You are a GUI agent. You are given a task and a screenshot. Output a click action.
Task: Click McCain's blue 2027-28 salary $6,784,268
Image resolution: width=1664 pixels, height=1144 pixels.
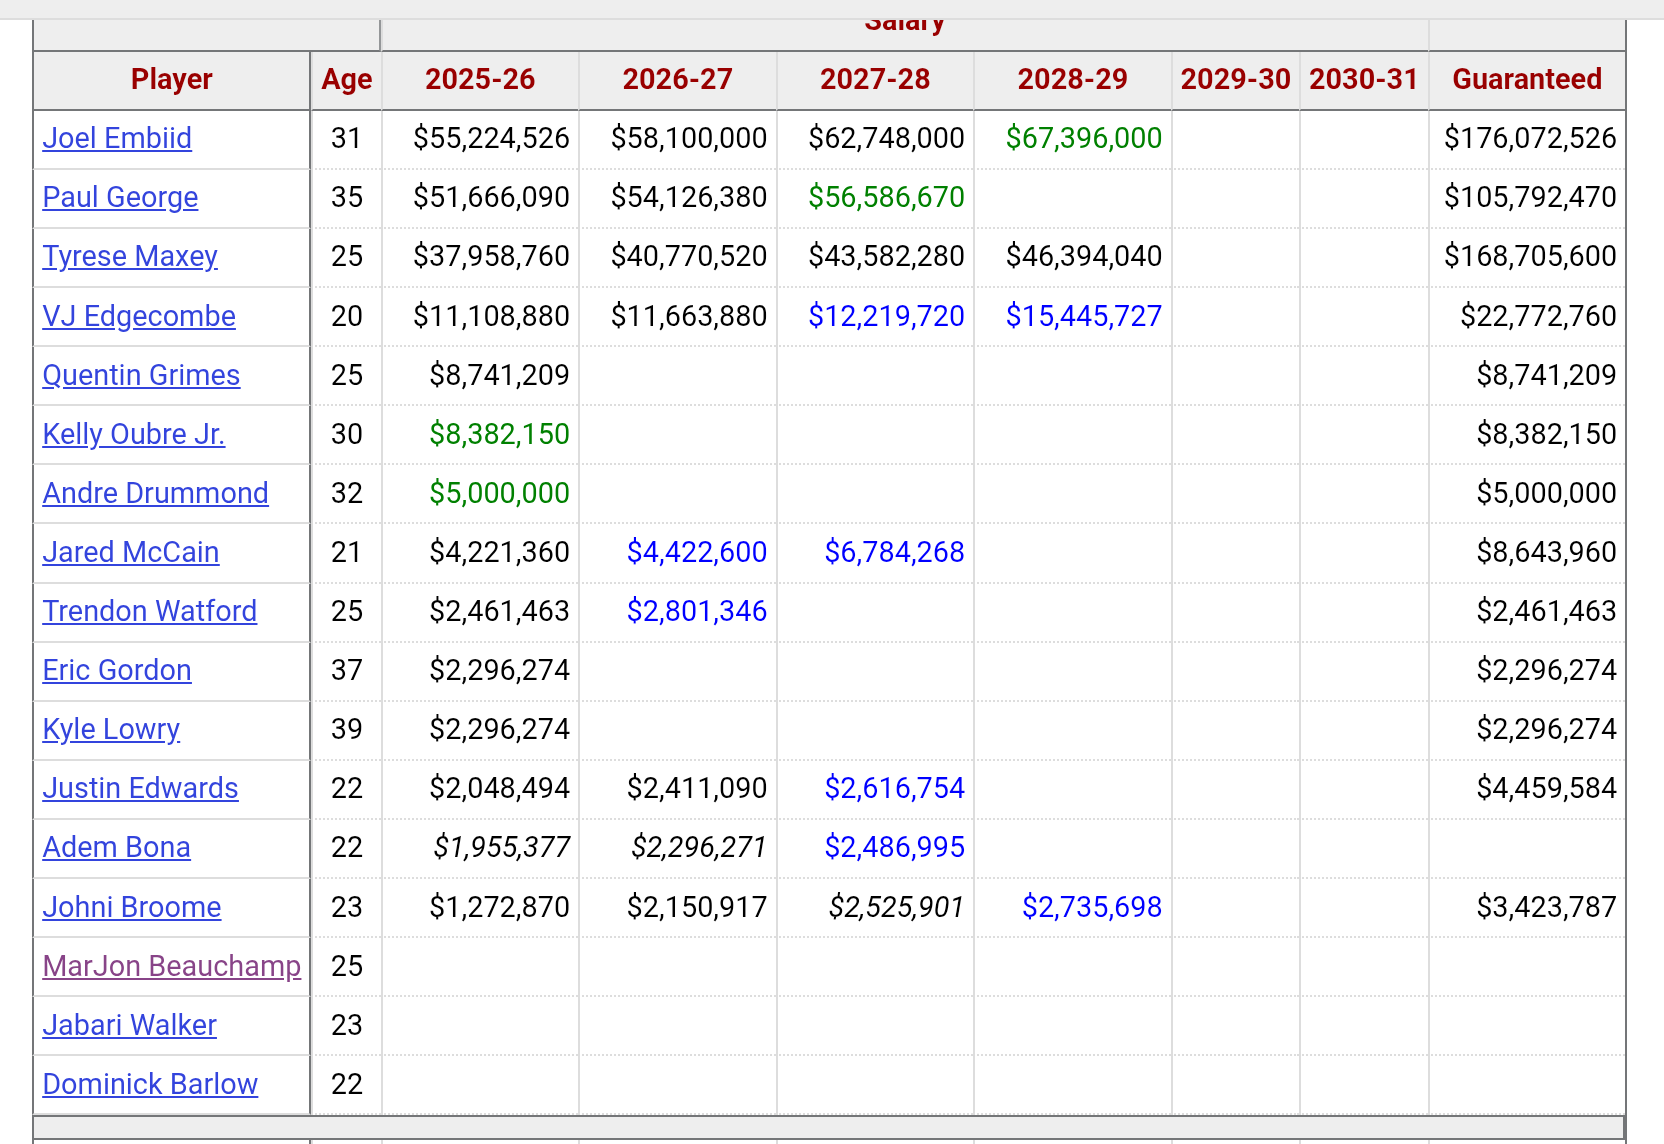pyautogui.click(x=895, y=552)
